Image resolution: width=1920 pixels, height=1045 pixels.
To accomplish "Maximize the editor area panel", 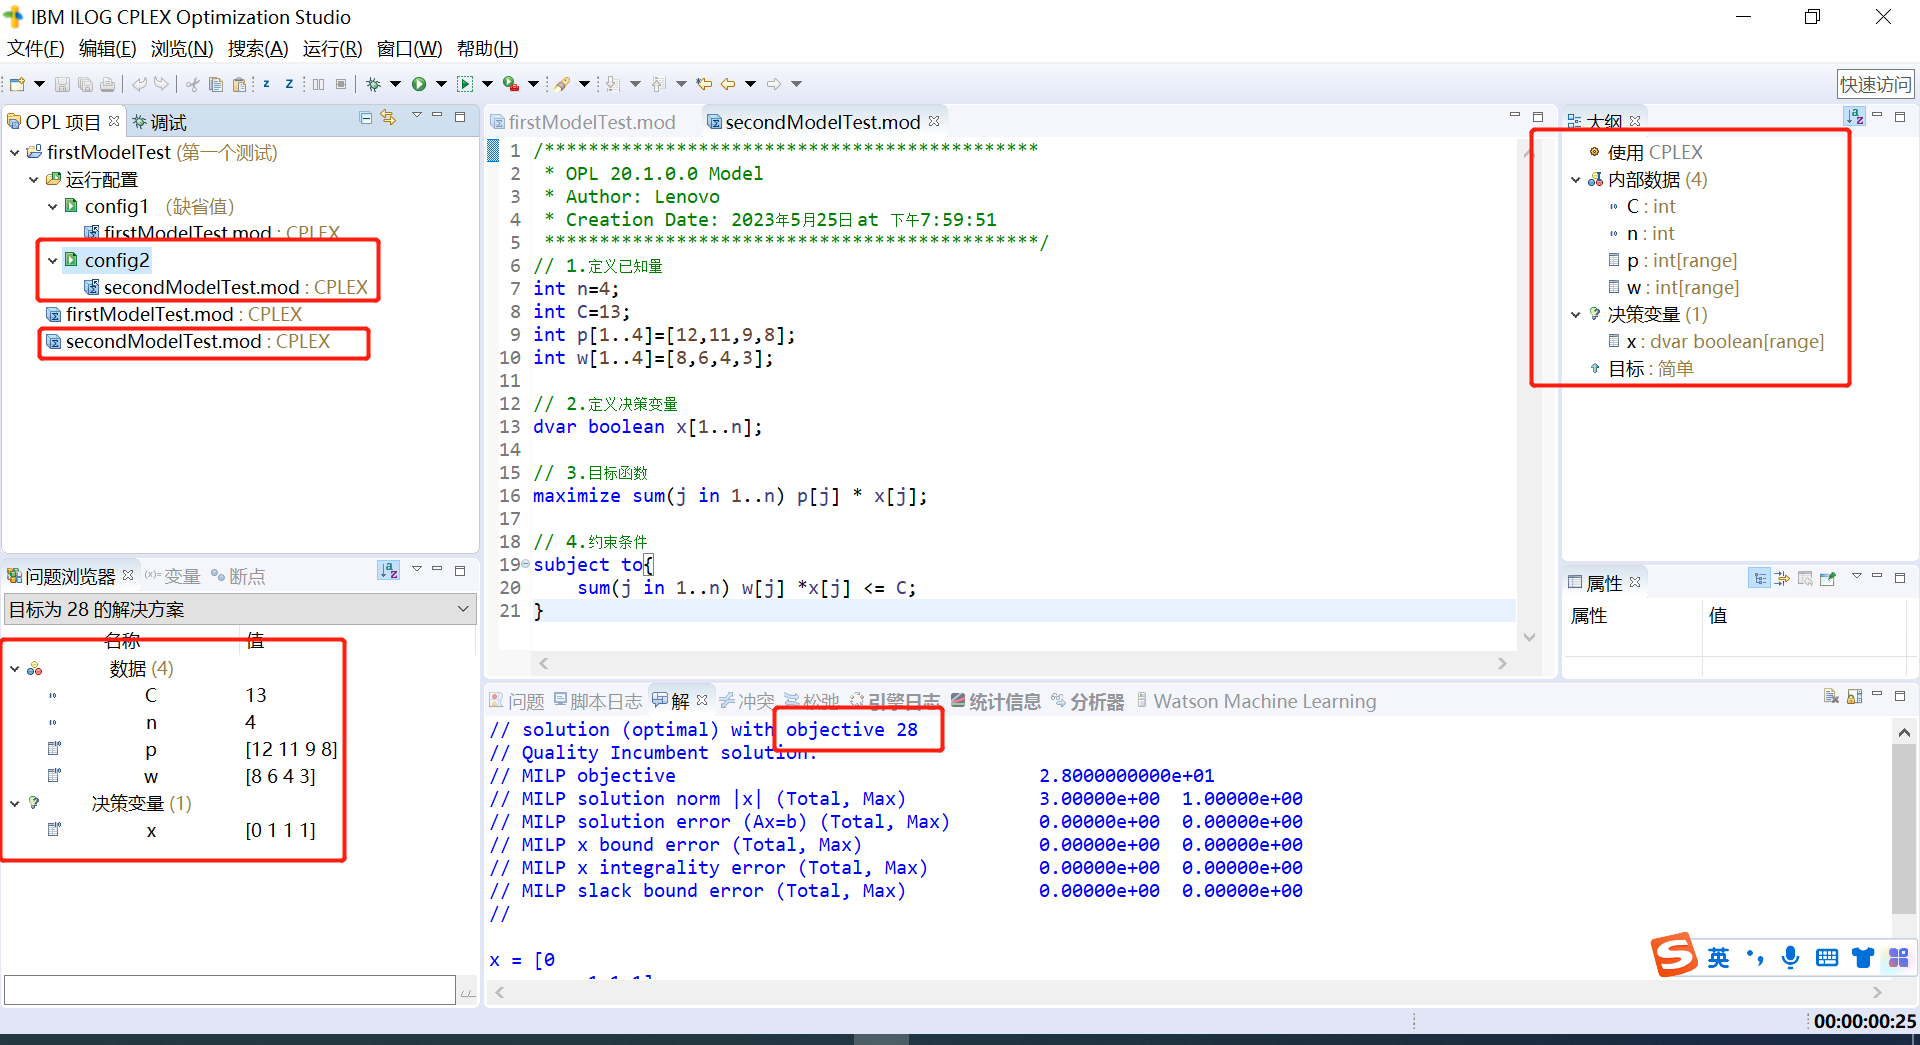I will pos(1538,117).
